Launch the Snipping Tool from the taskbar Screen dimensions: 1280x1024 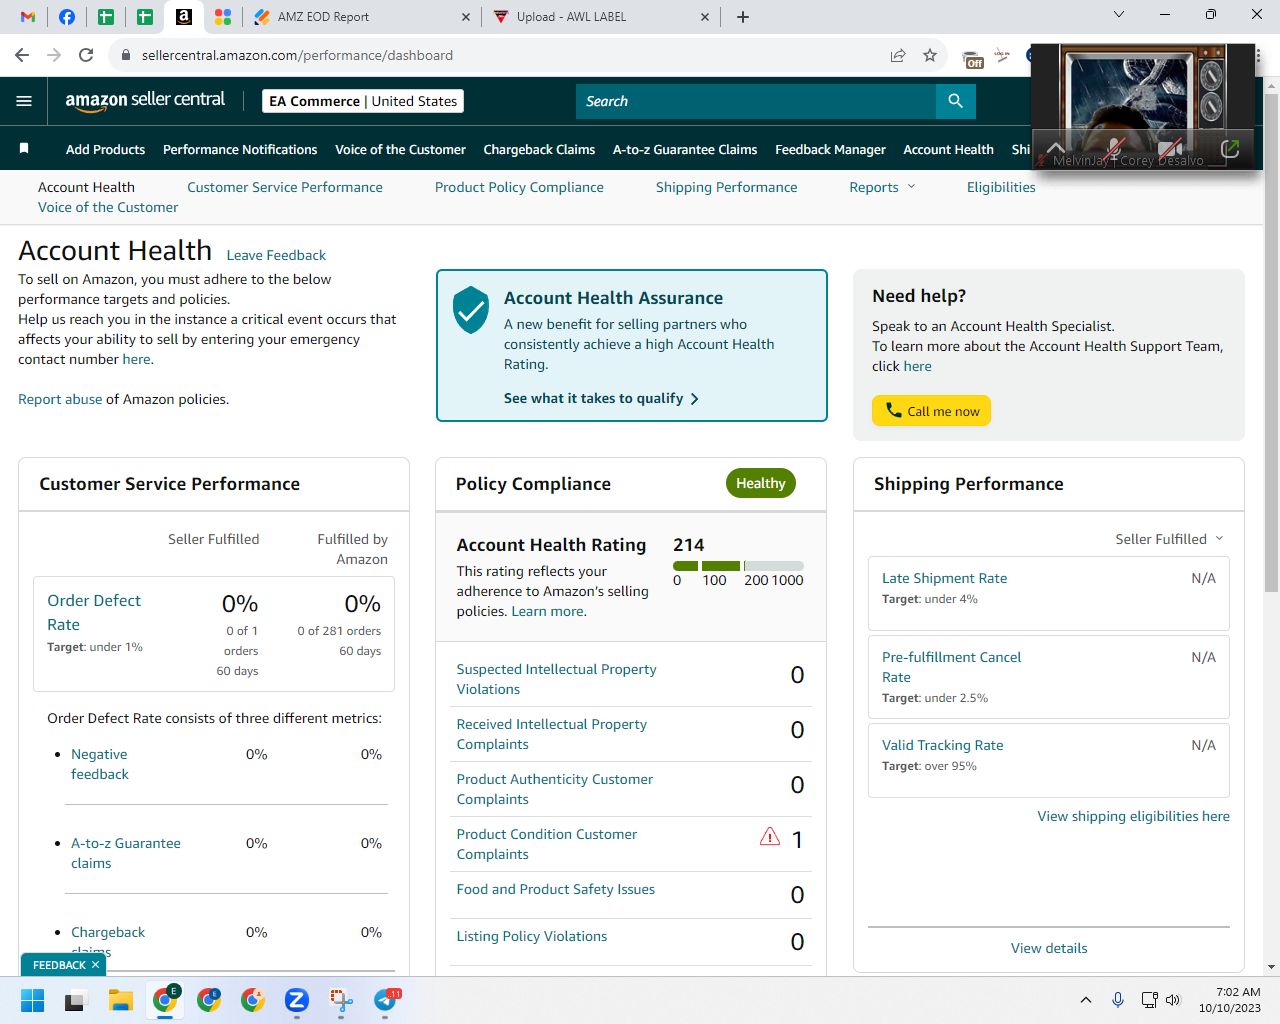click(341, 1000)
